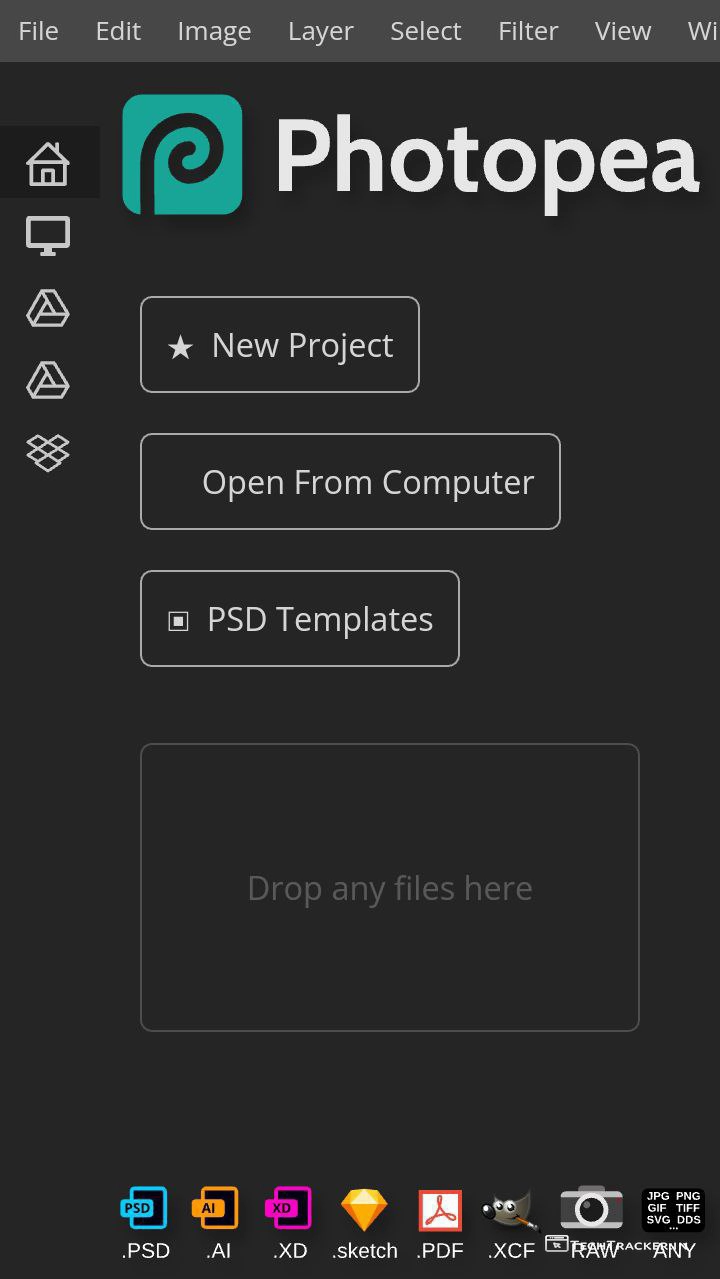720x1279 pixels.
Task: Click the Home icon in the sidebar
Action: coord(48,163)
